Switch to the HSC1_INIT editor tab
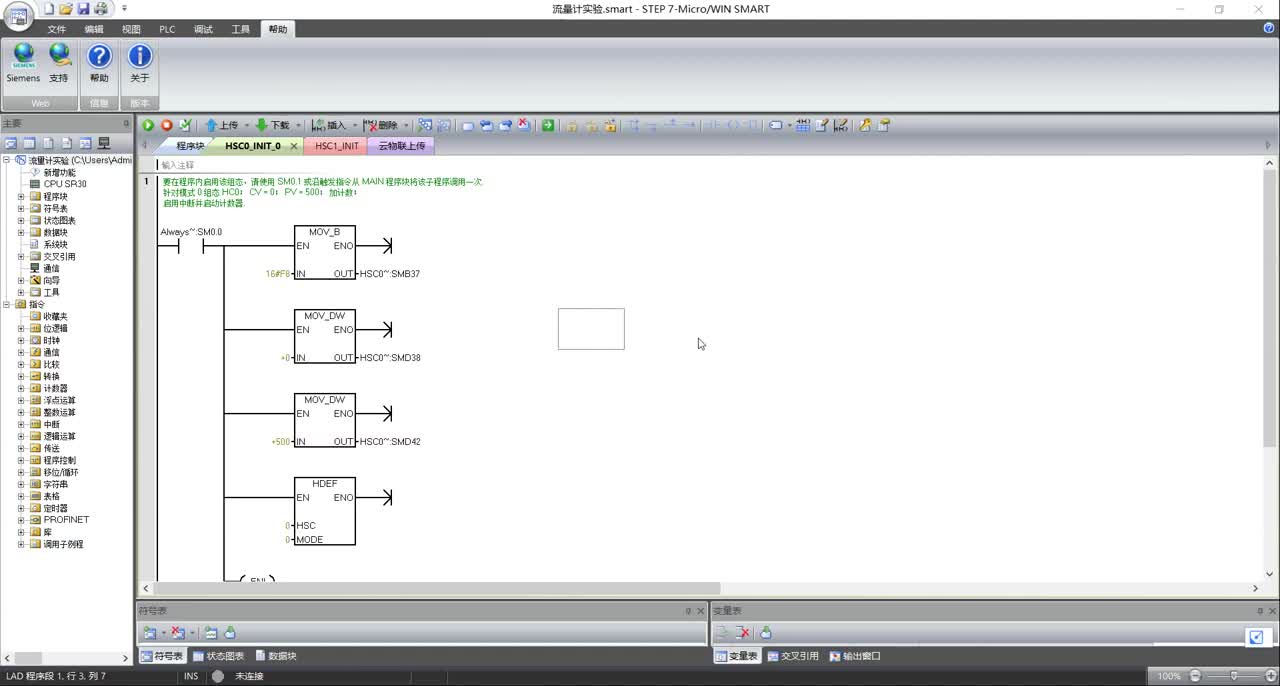Viewport: 1280px width, 686px height. click(x=336, y=146)
